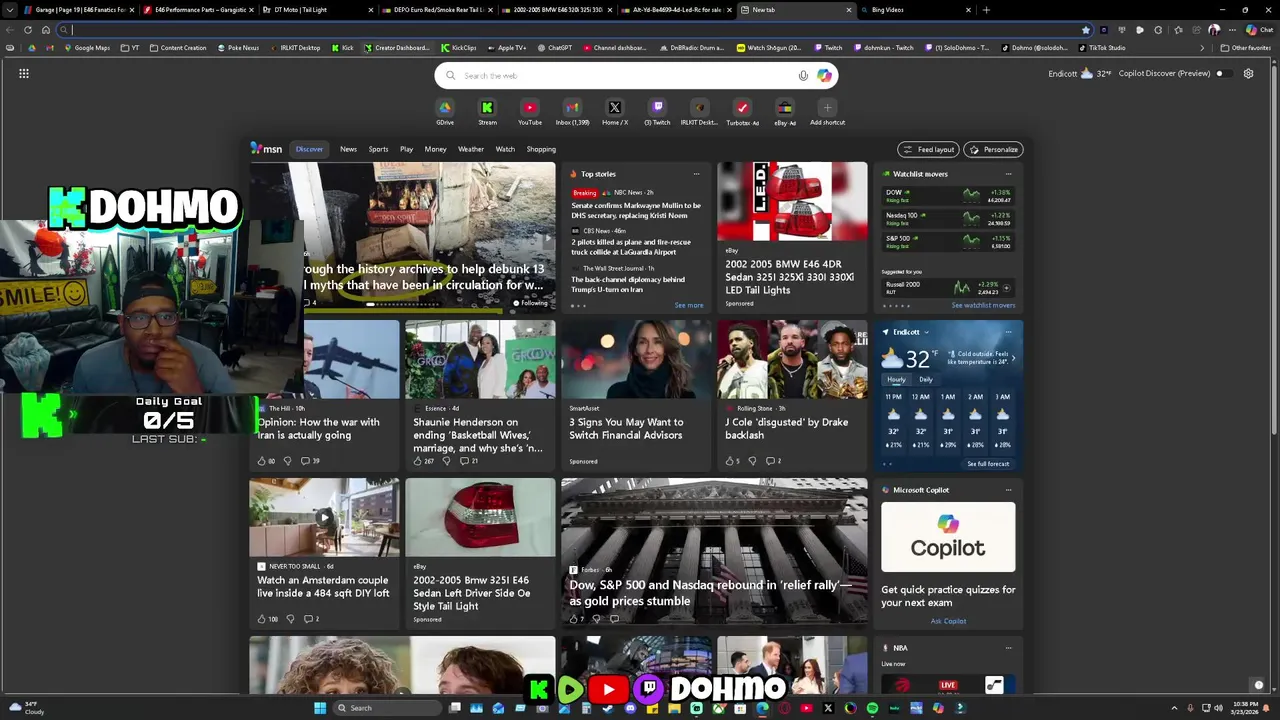
Task: Toggle Following on the featured story
Action: click(531, 303)
